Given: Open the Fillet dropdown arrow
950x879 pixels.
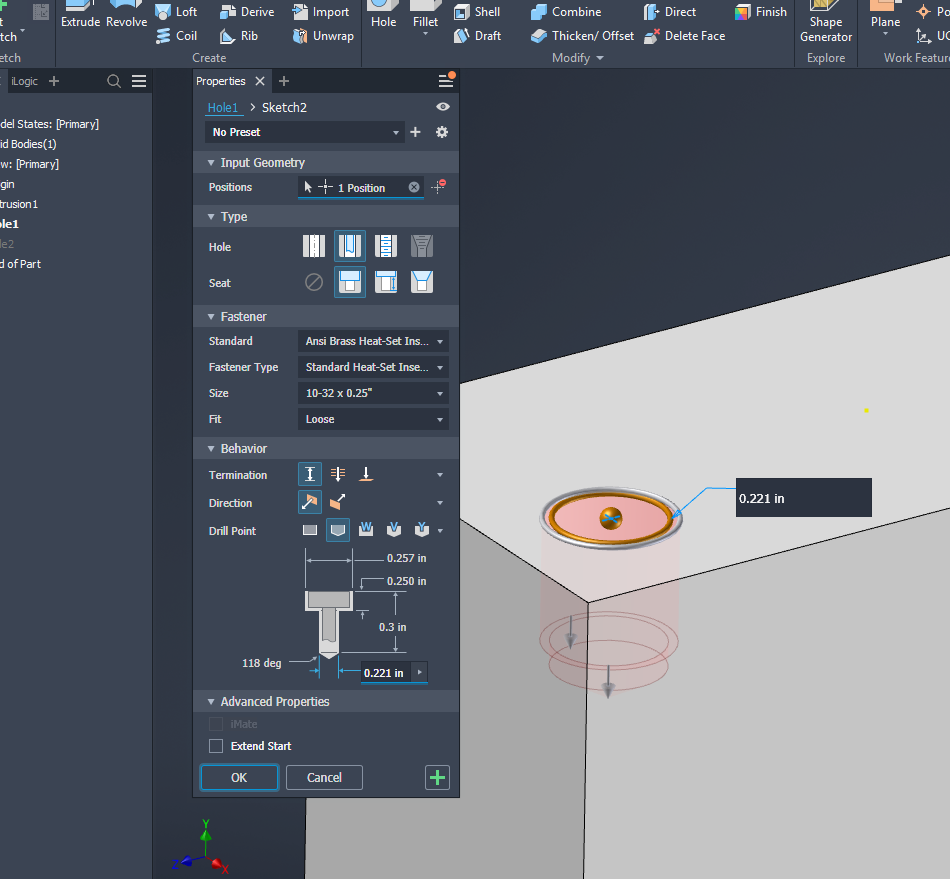Looking at the screenshot, I should point(425,35).
